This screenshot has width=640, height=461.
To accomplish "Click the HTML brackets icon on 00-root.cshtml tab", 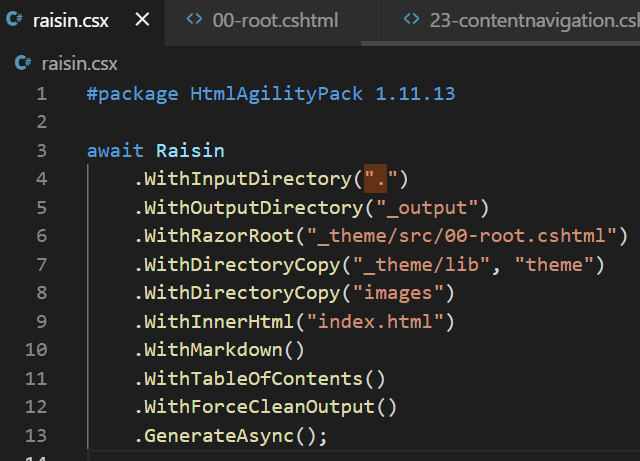I will (194, 19).
